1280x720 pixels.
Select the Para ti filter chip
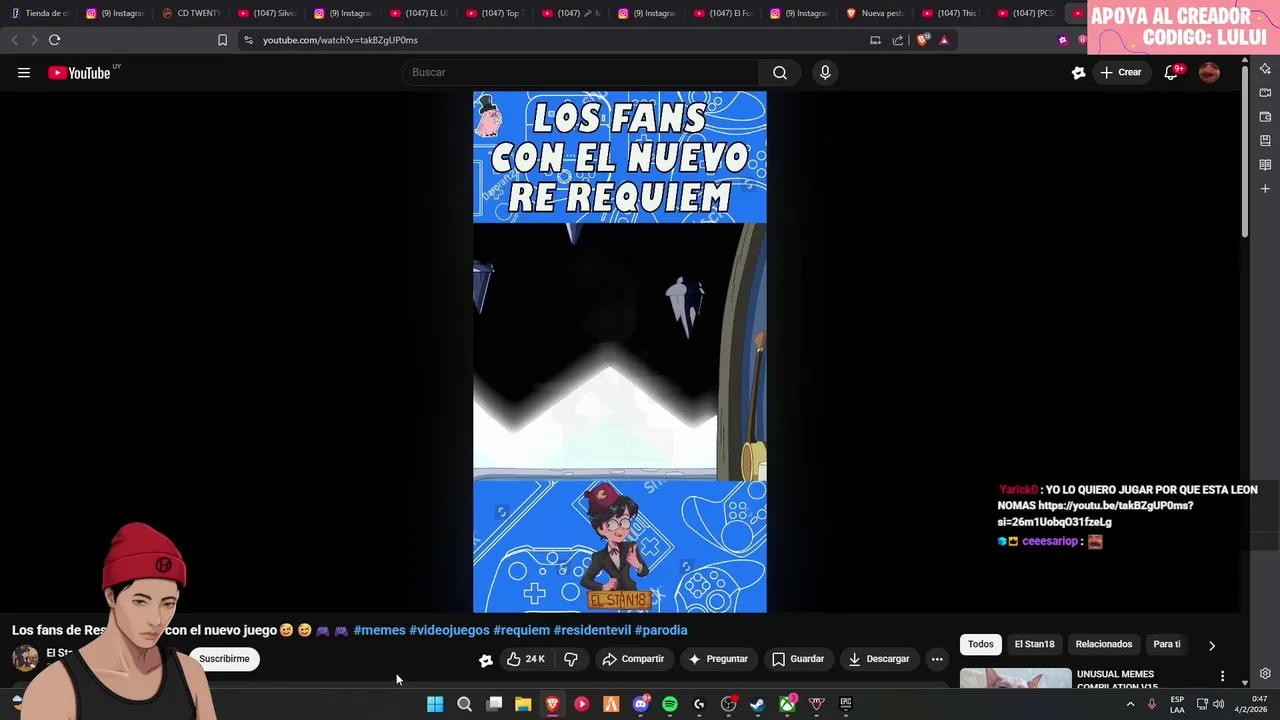click(1167, 645)
